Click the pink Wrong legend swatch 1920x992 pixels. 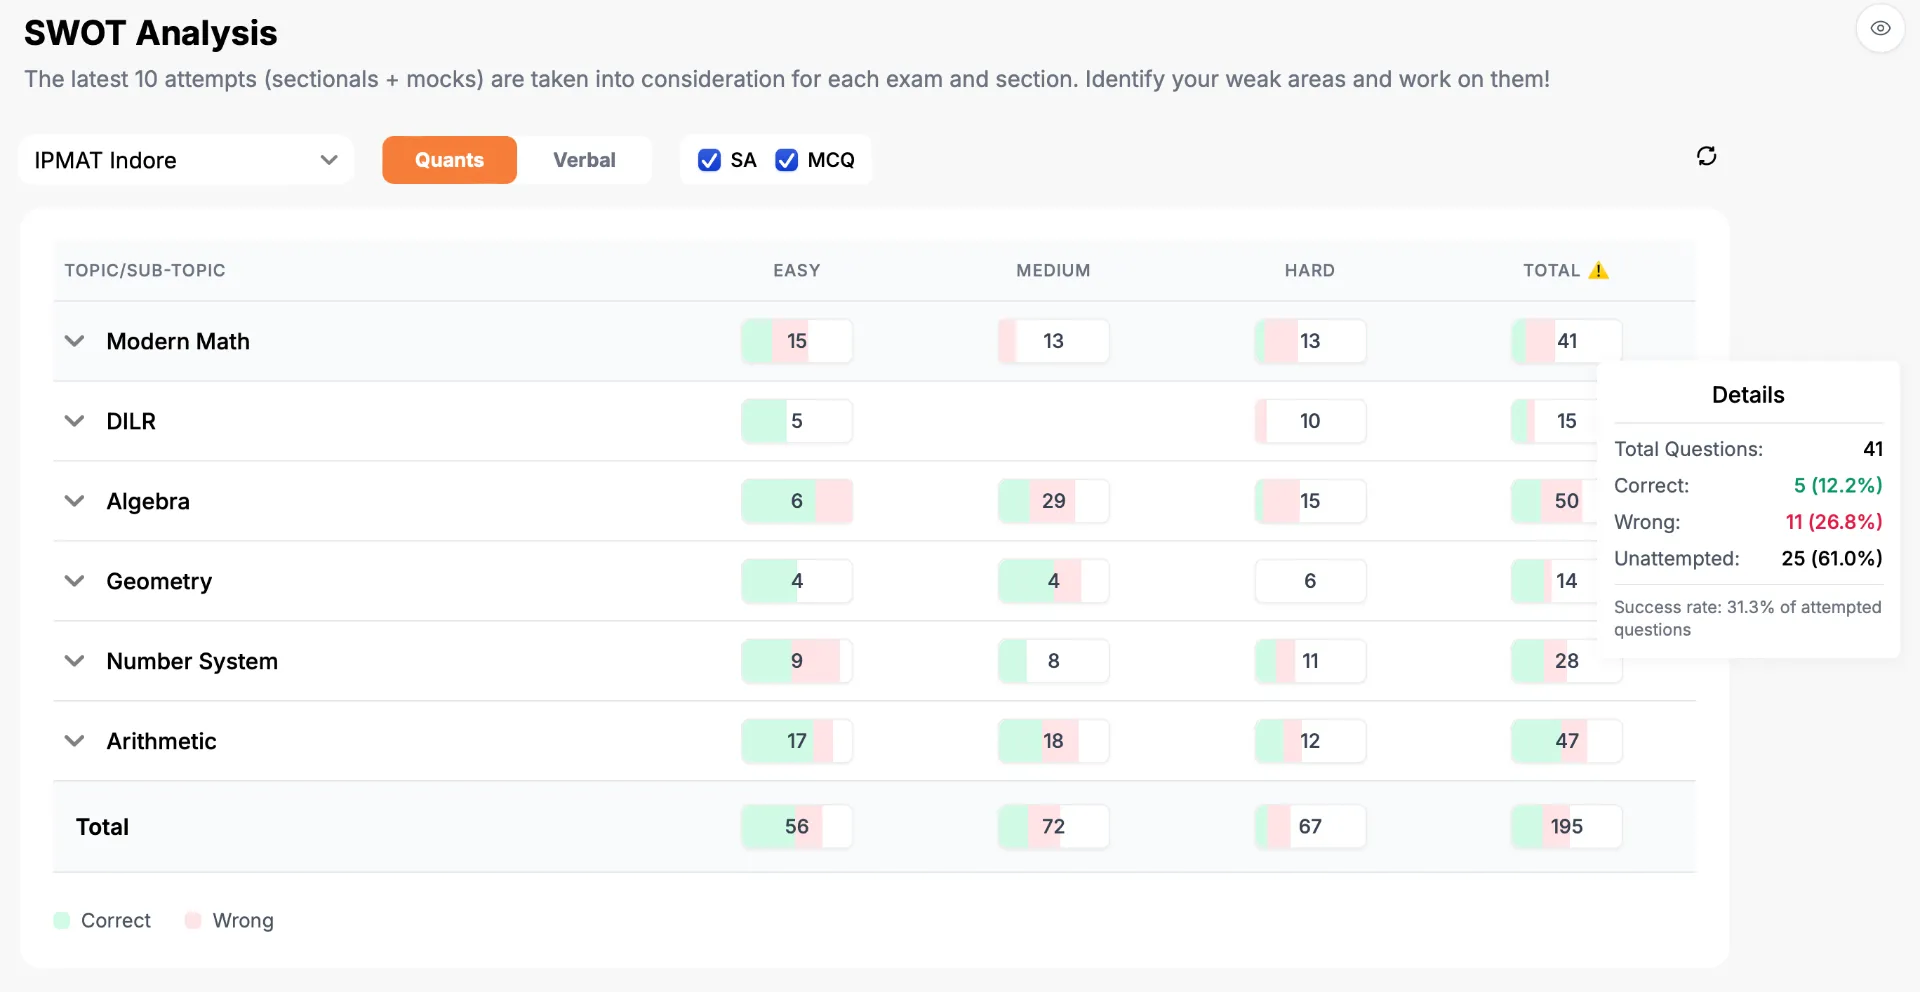[193, 920]
